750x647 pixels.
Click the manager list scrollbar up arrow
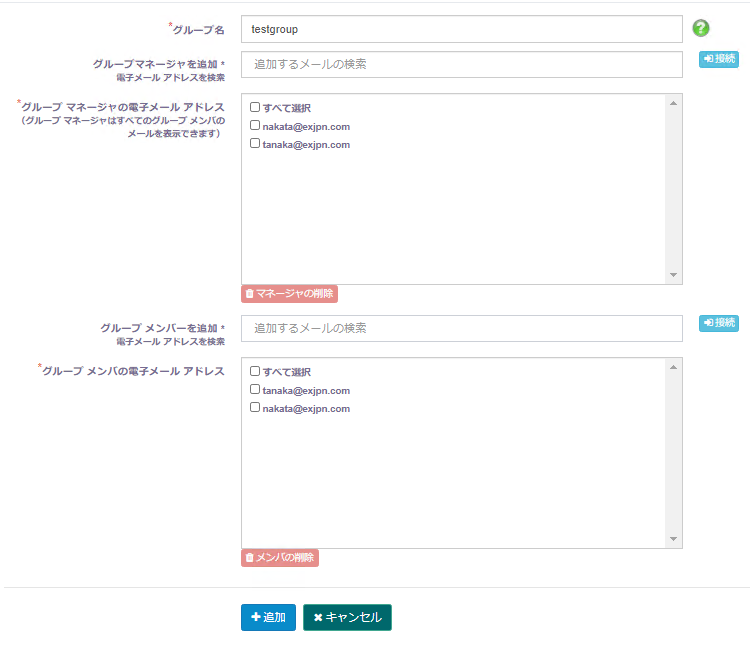[673, 103]
